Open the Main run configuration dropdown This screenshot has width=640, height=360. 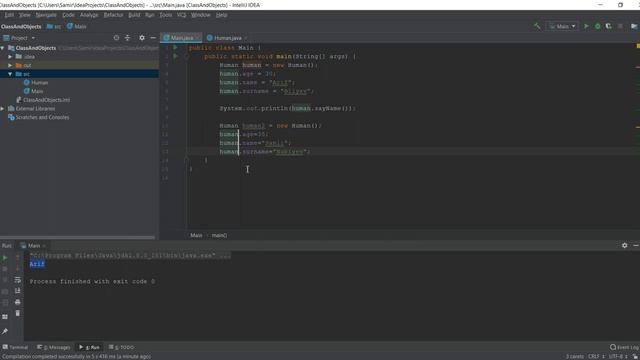tap(562, 26)
